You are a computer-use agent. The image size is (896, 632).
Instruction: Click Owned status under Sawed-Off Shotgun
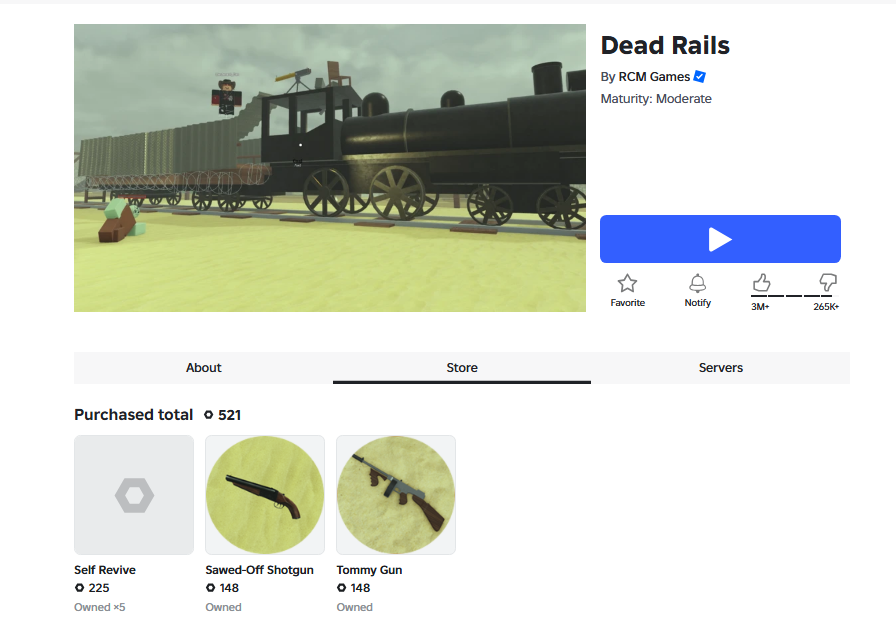point(223,607)
